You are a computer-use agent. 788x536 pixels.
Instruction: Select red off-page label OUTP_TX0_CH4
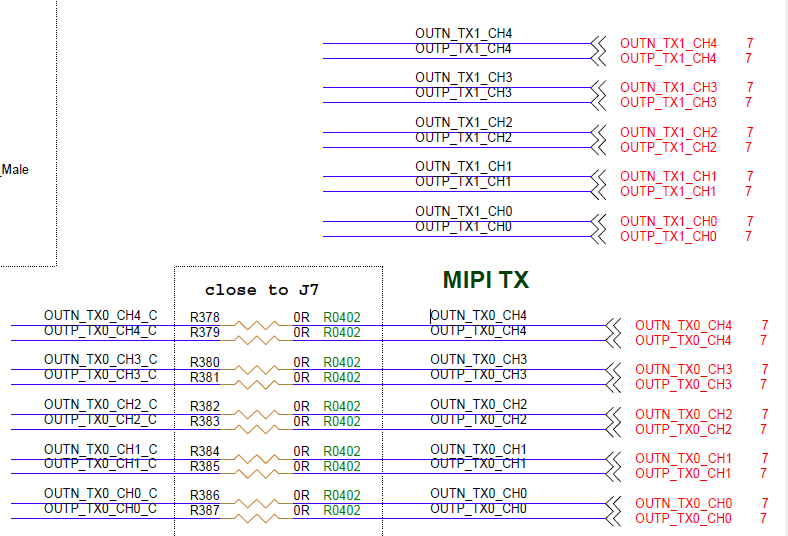683,341
